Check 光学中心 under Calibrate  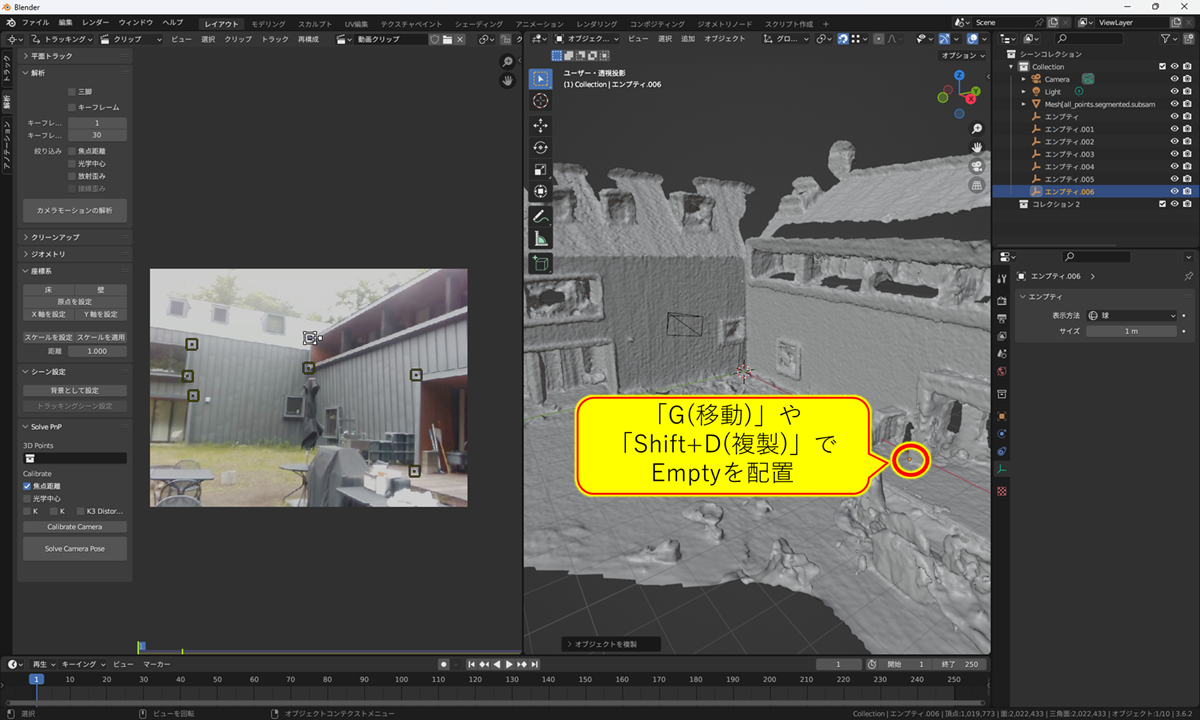coord(27,498)
